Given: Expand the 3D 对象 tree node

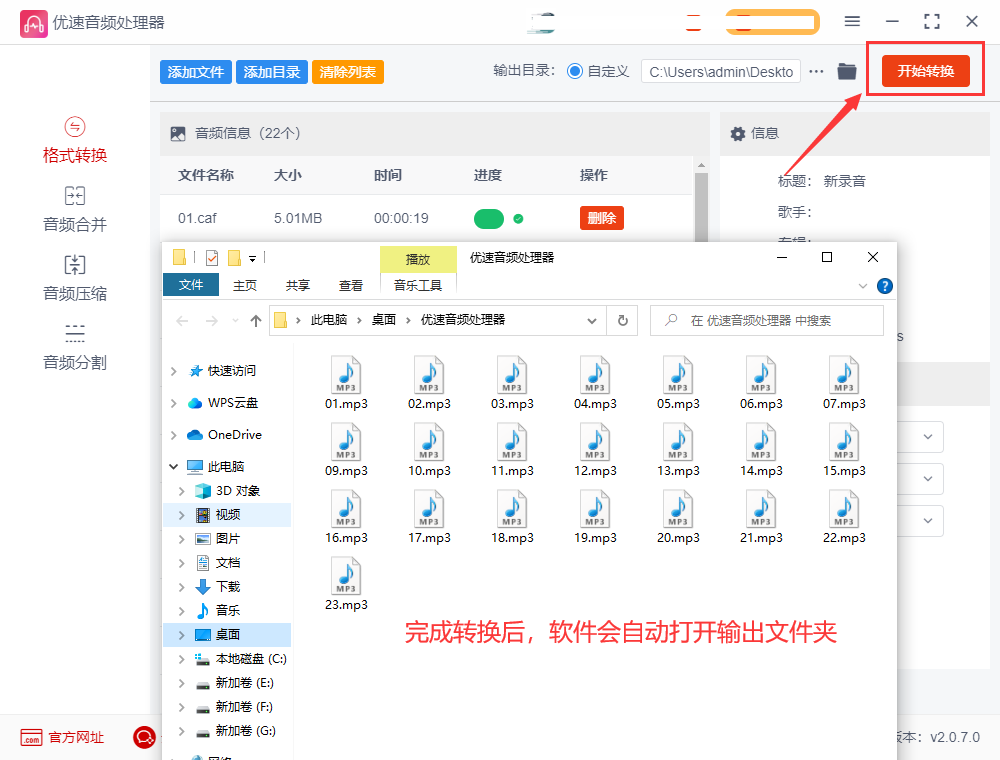Looking at the screenshot, I should click(182, 491).
